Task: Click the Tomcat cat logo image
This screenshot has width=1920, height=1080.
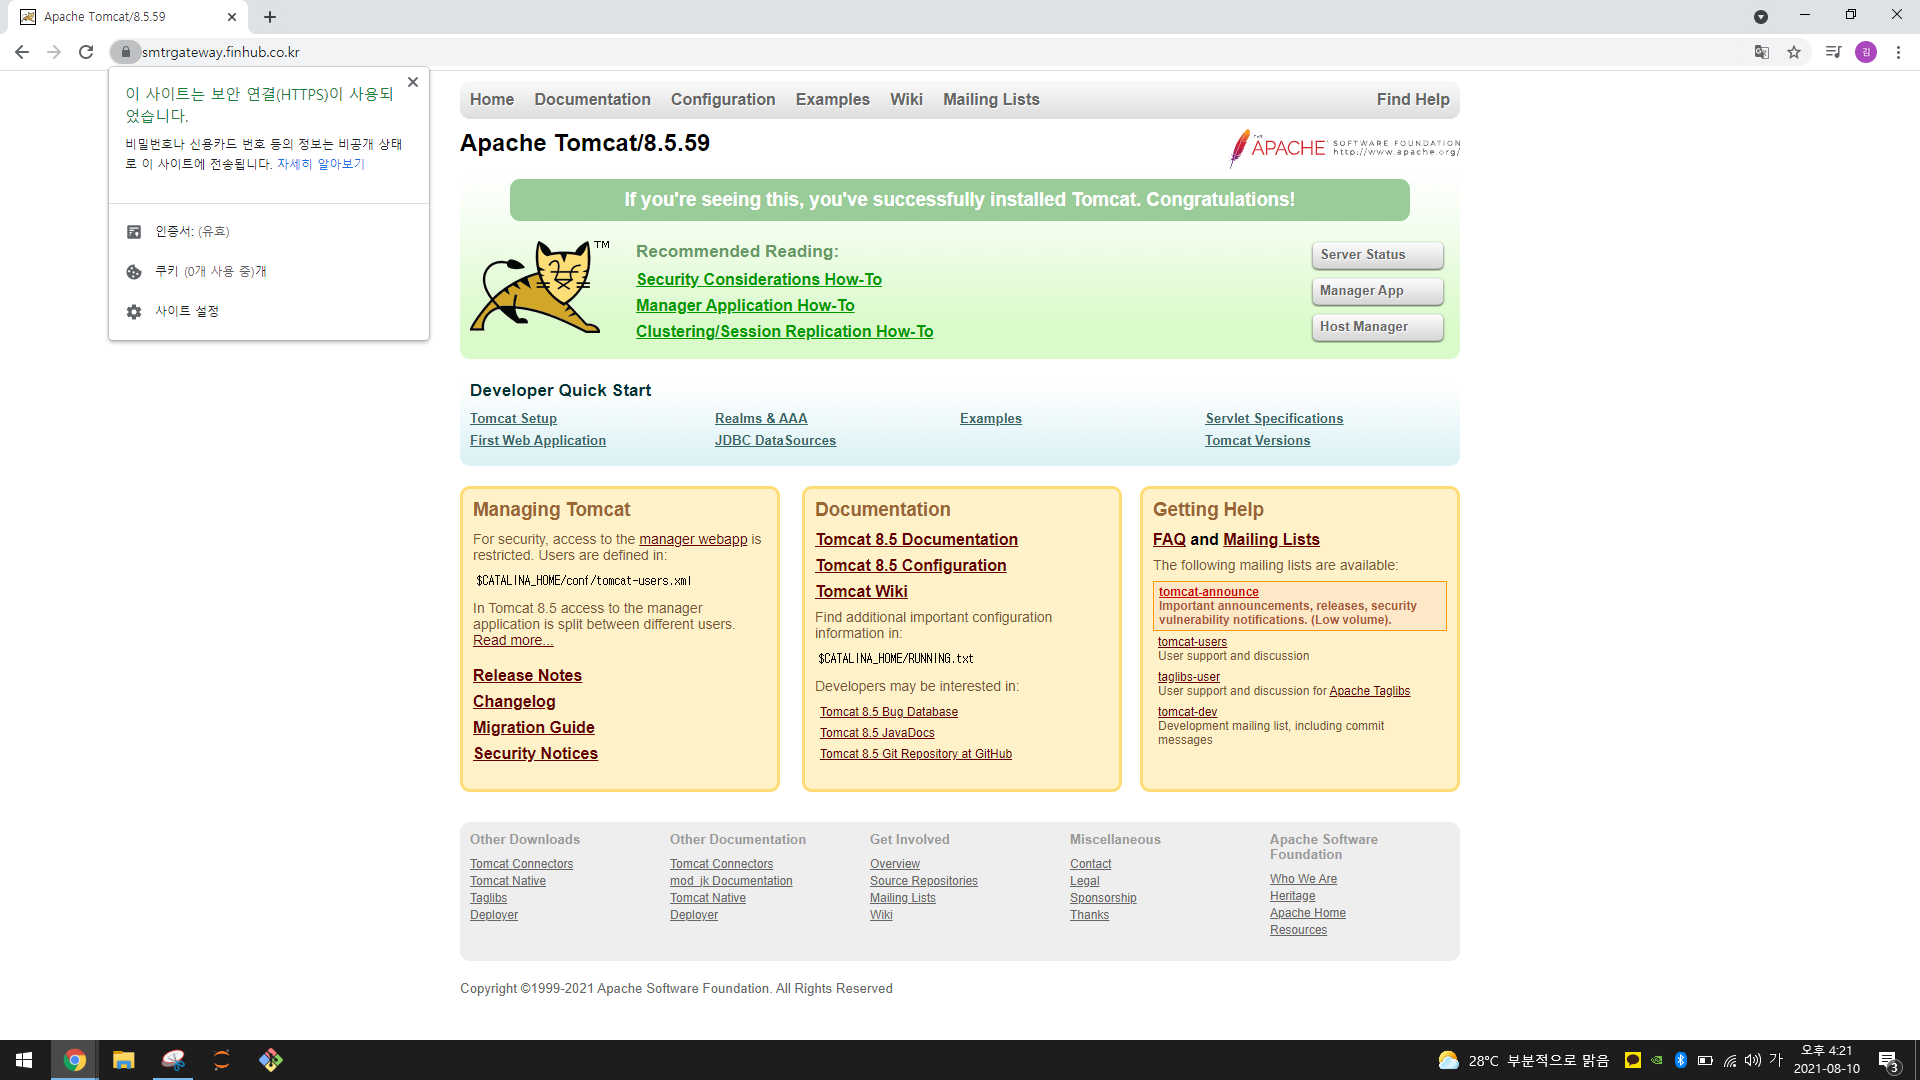Action: 540,287
